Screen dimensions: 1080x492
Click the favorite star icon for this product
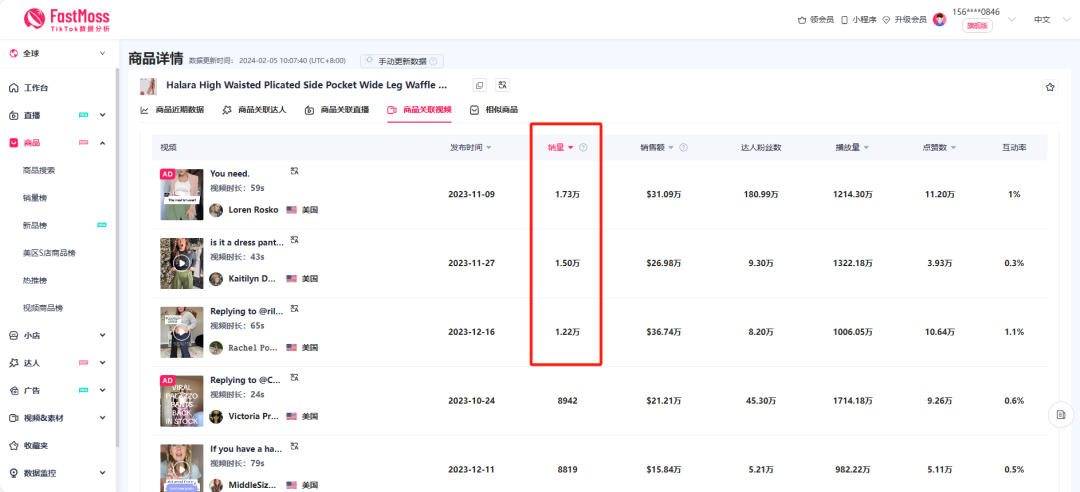[x=1049, y=87]
